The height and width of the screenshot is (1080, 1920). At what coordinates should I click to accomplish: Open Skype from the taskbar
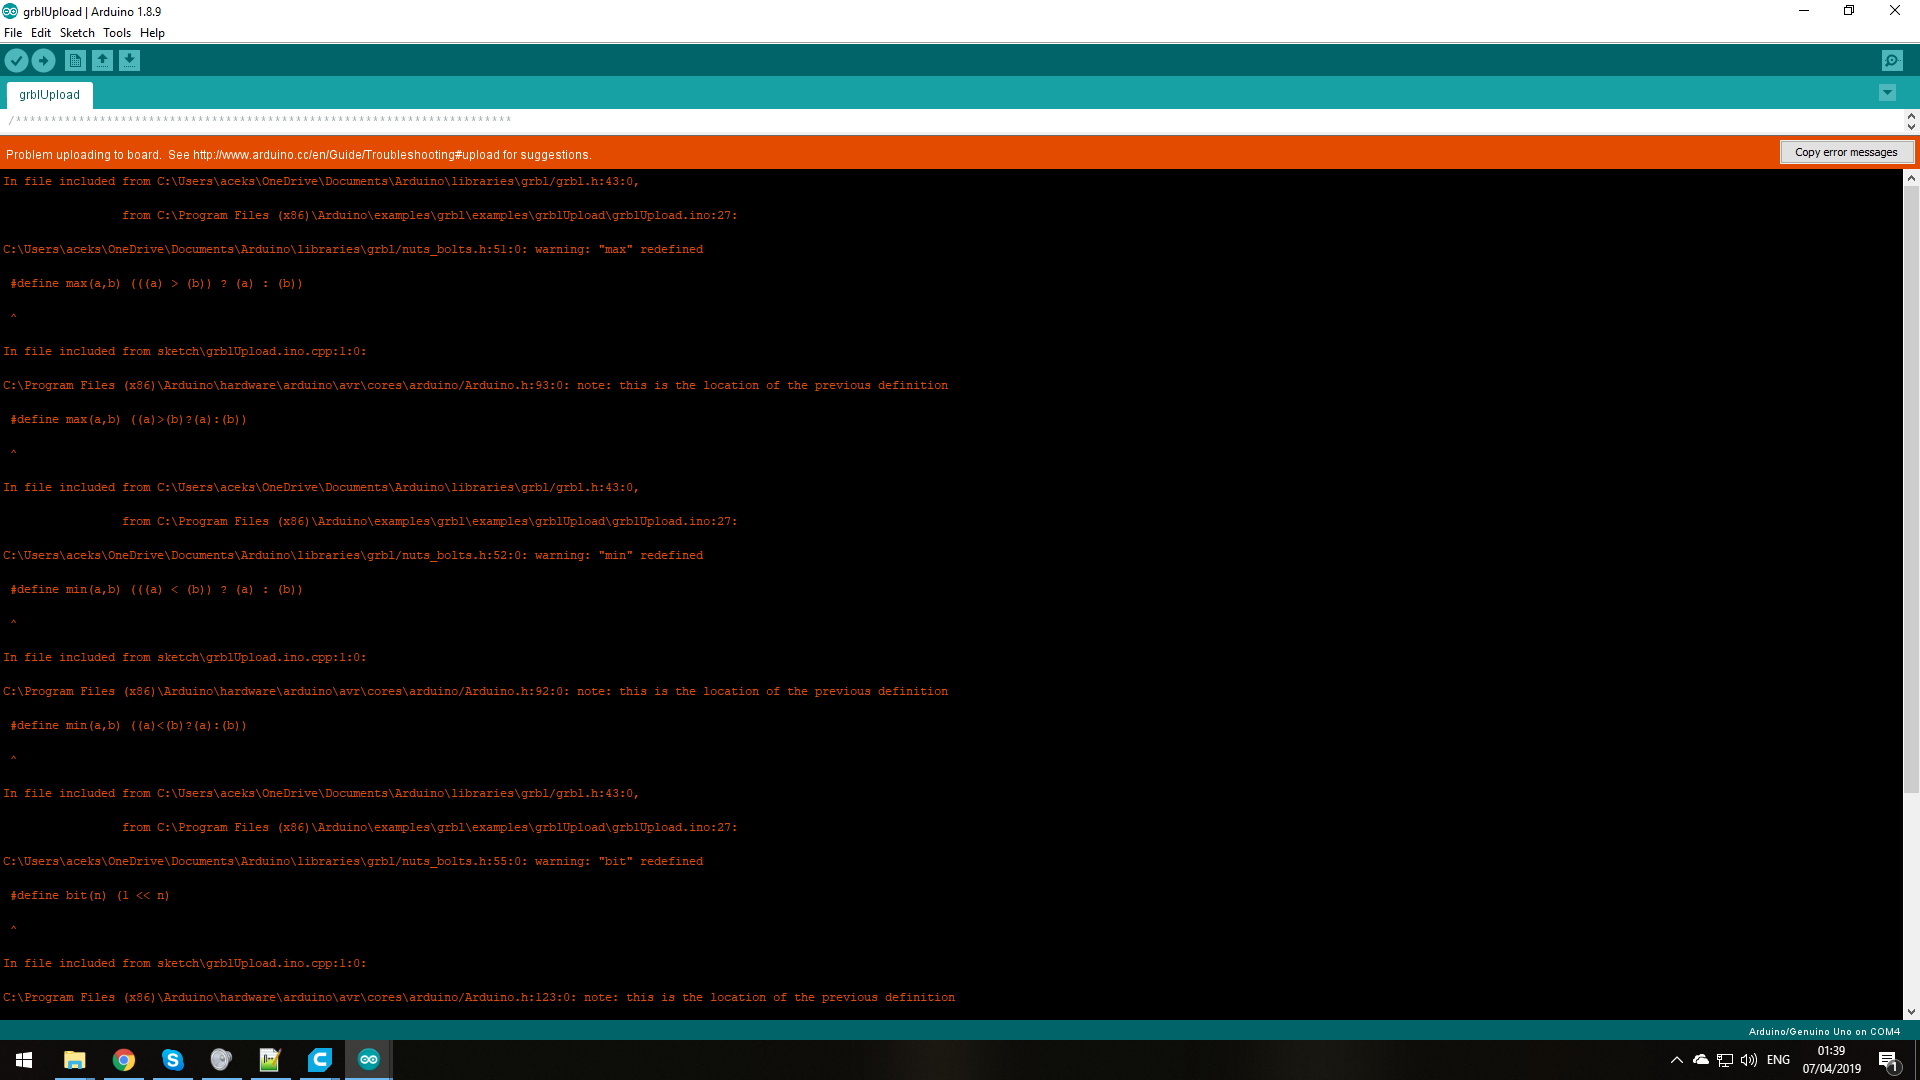[172, 1059]
